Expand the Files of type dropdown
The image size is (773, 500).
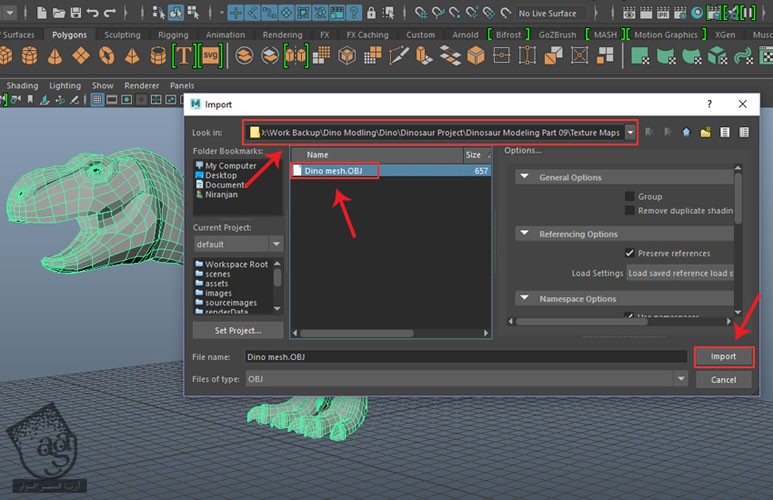(x=681, y=379)
